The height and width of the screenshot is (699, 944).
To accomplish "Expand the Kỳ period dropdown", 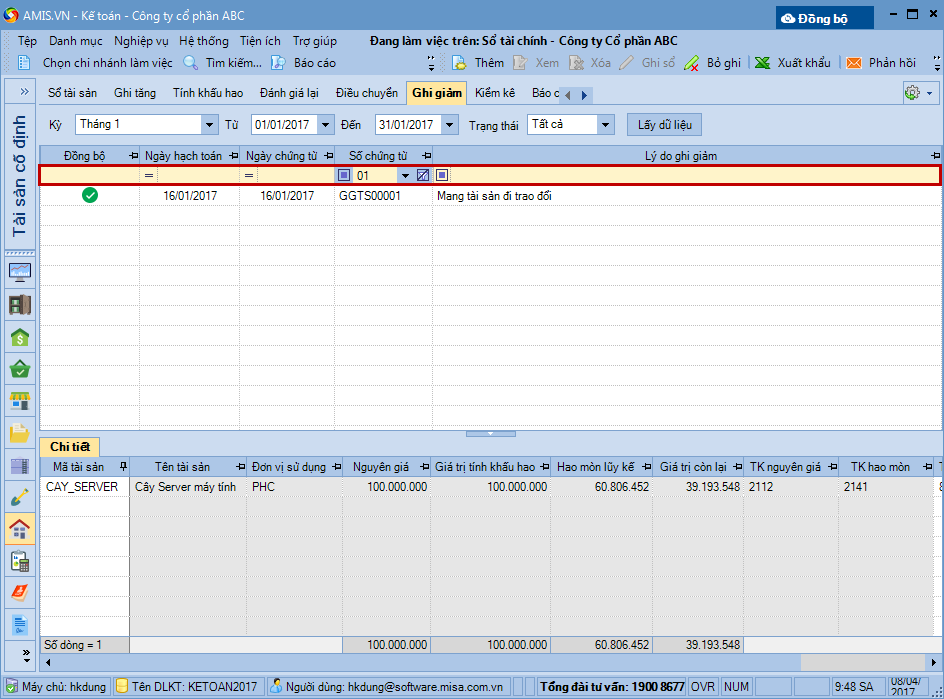I will coord(209,125).
